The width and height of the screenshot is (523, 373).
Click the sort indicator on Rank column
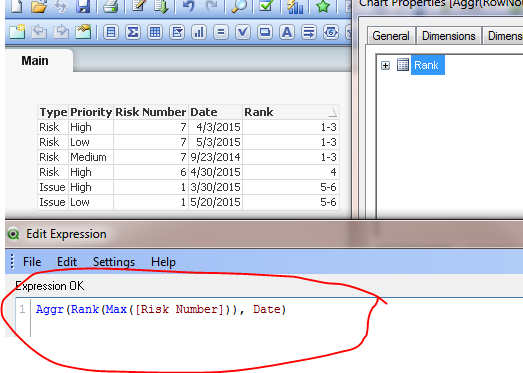333,113
